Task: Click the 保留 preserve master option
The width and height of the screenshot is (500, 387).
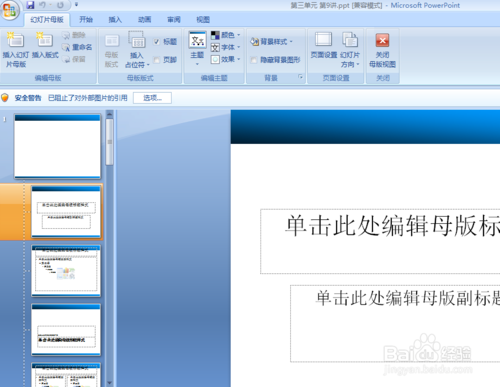Action: click(x=74, y=59)
